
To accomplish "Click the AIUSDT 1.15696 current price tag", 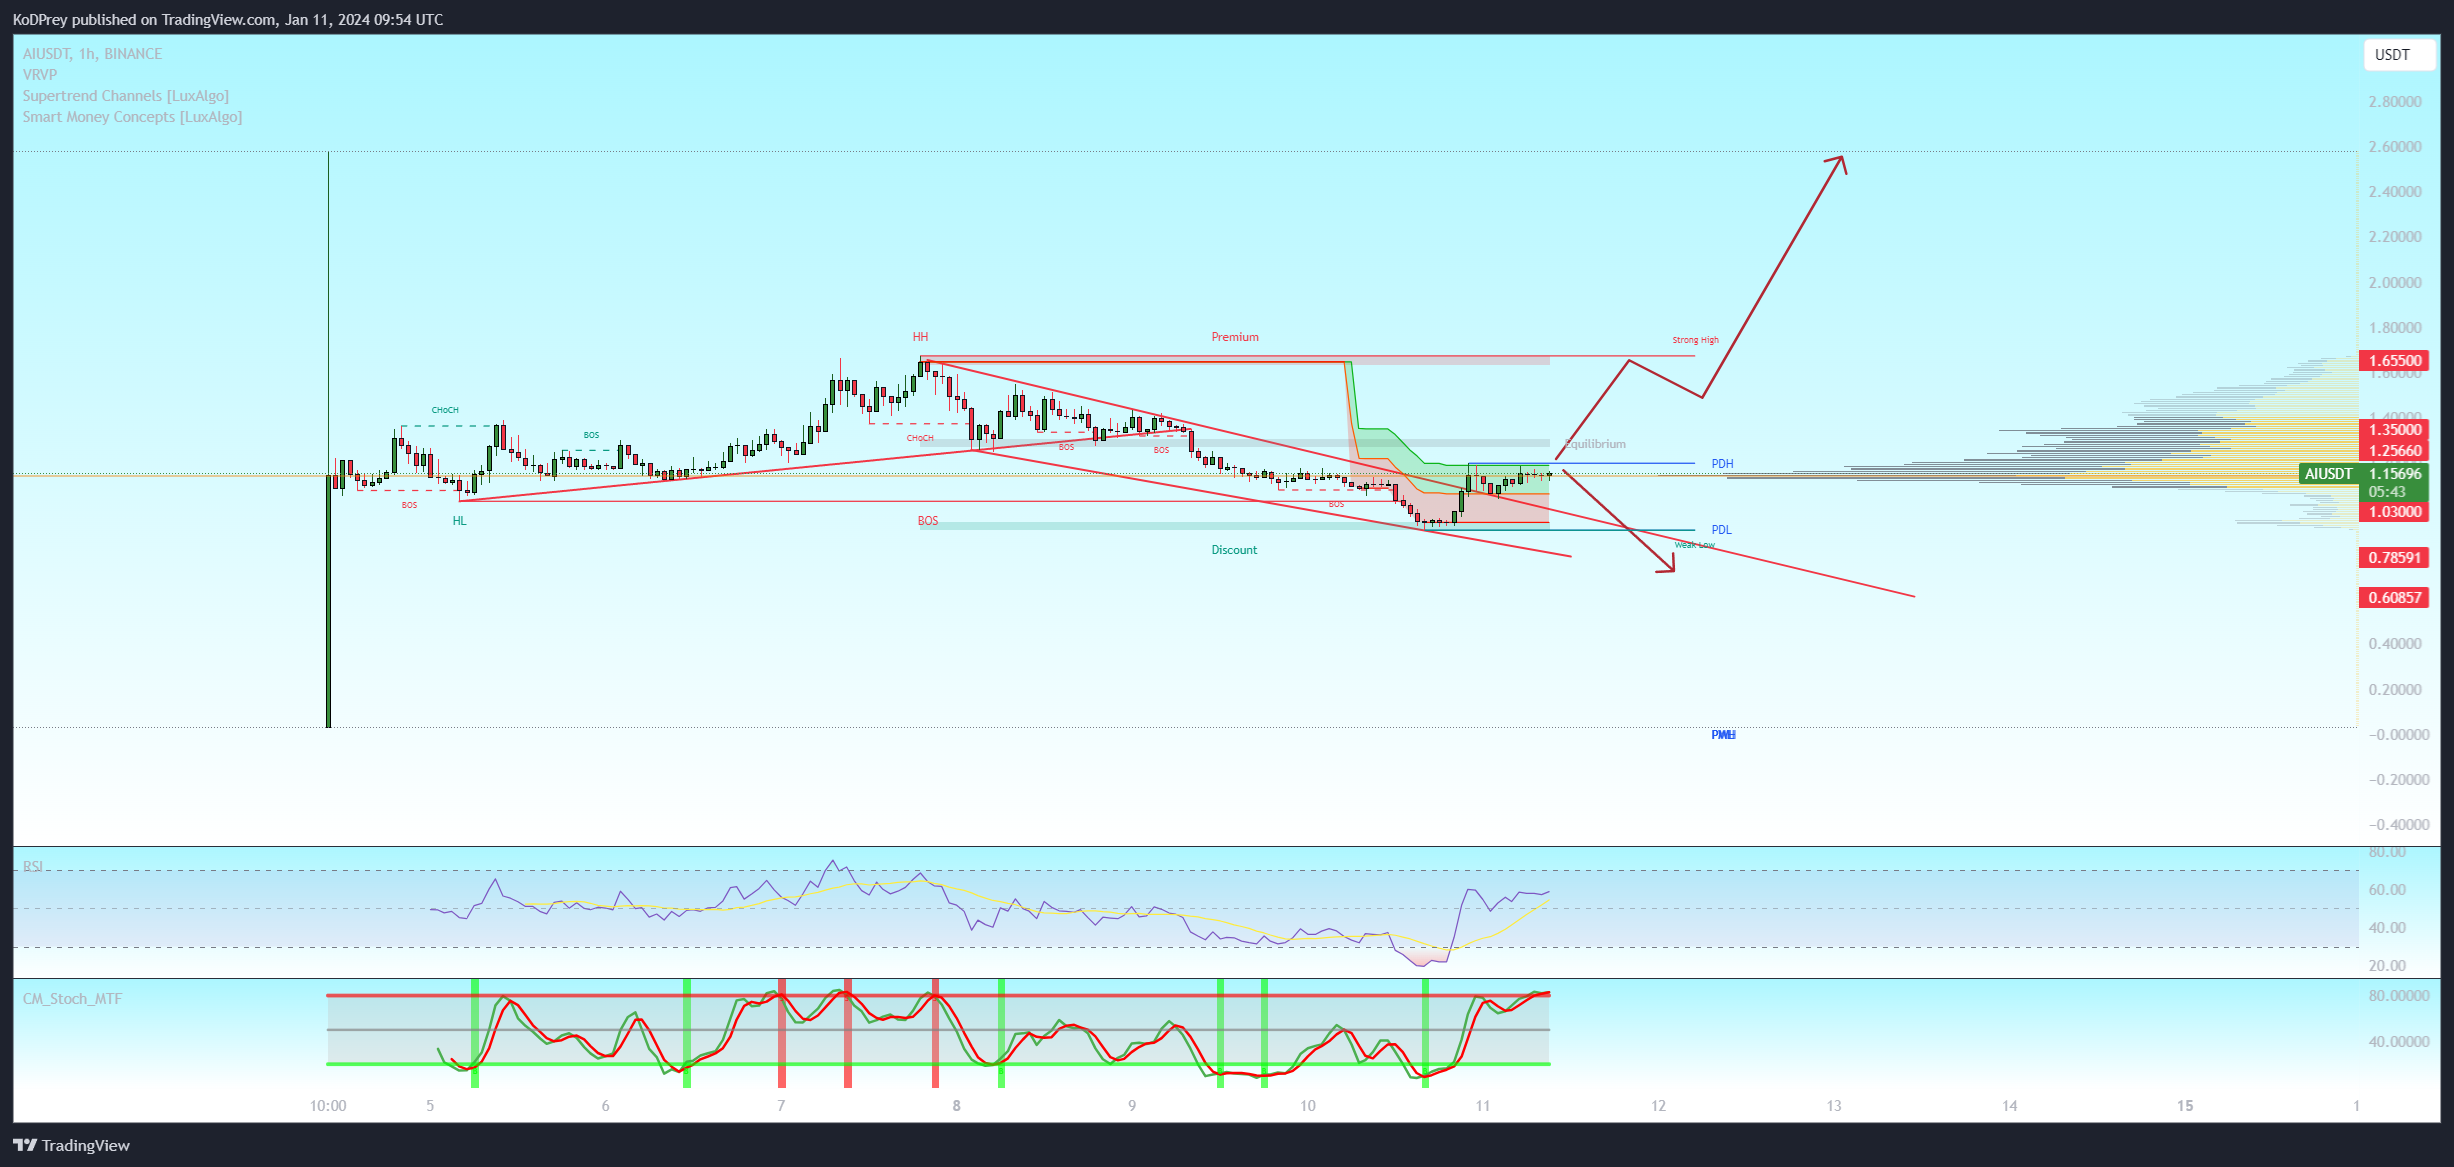I will [2364, 474].
